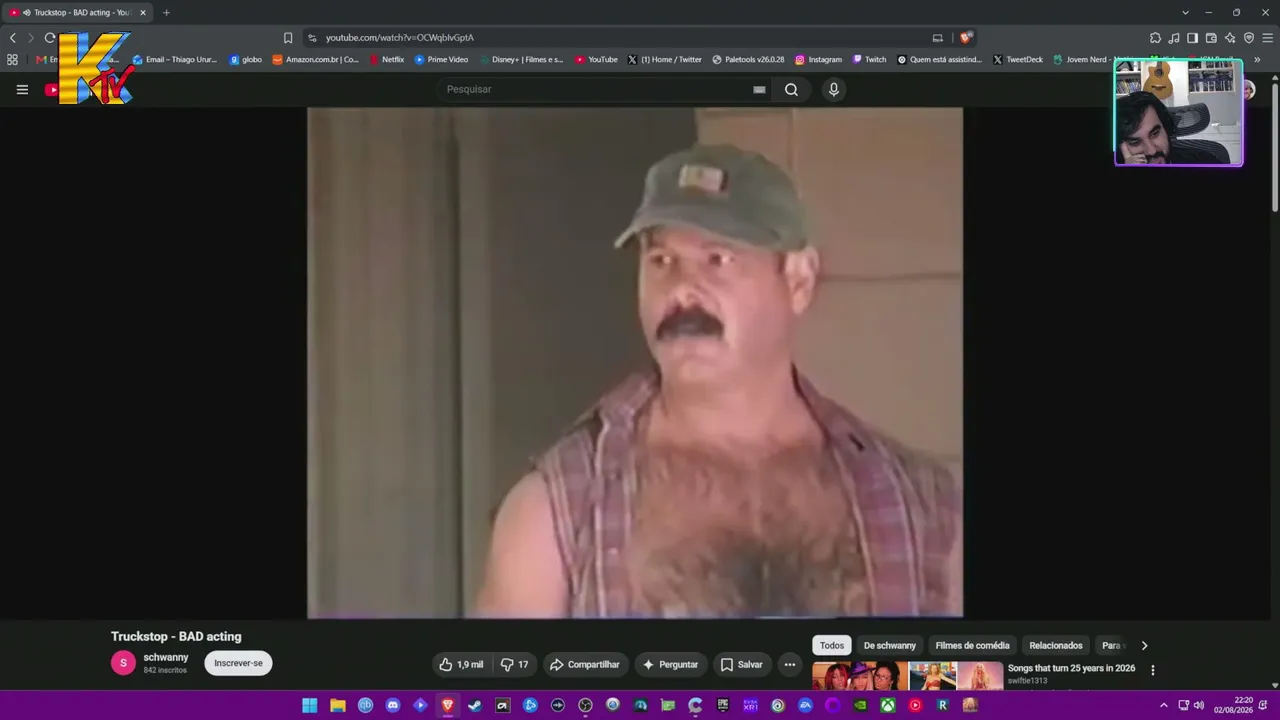Open more actions ellipsis under the video
Viewport: 1280px width, 720px height.
789,664
